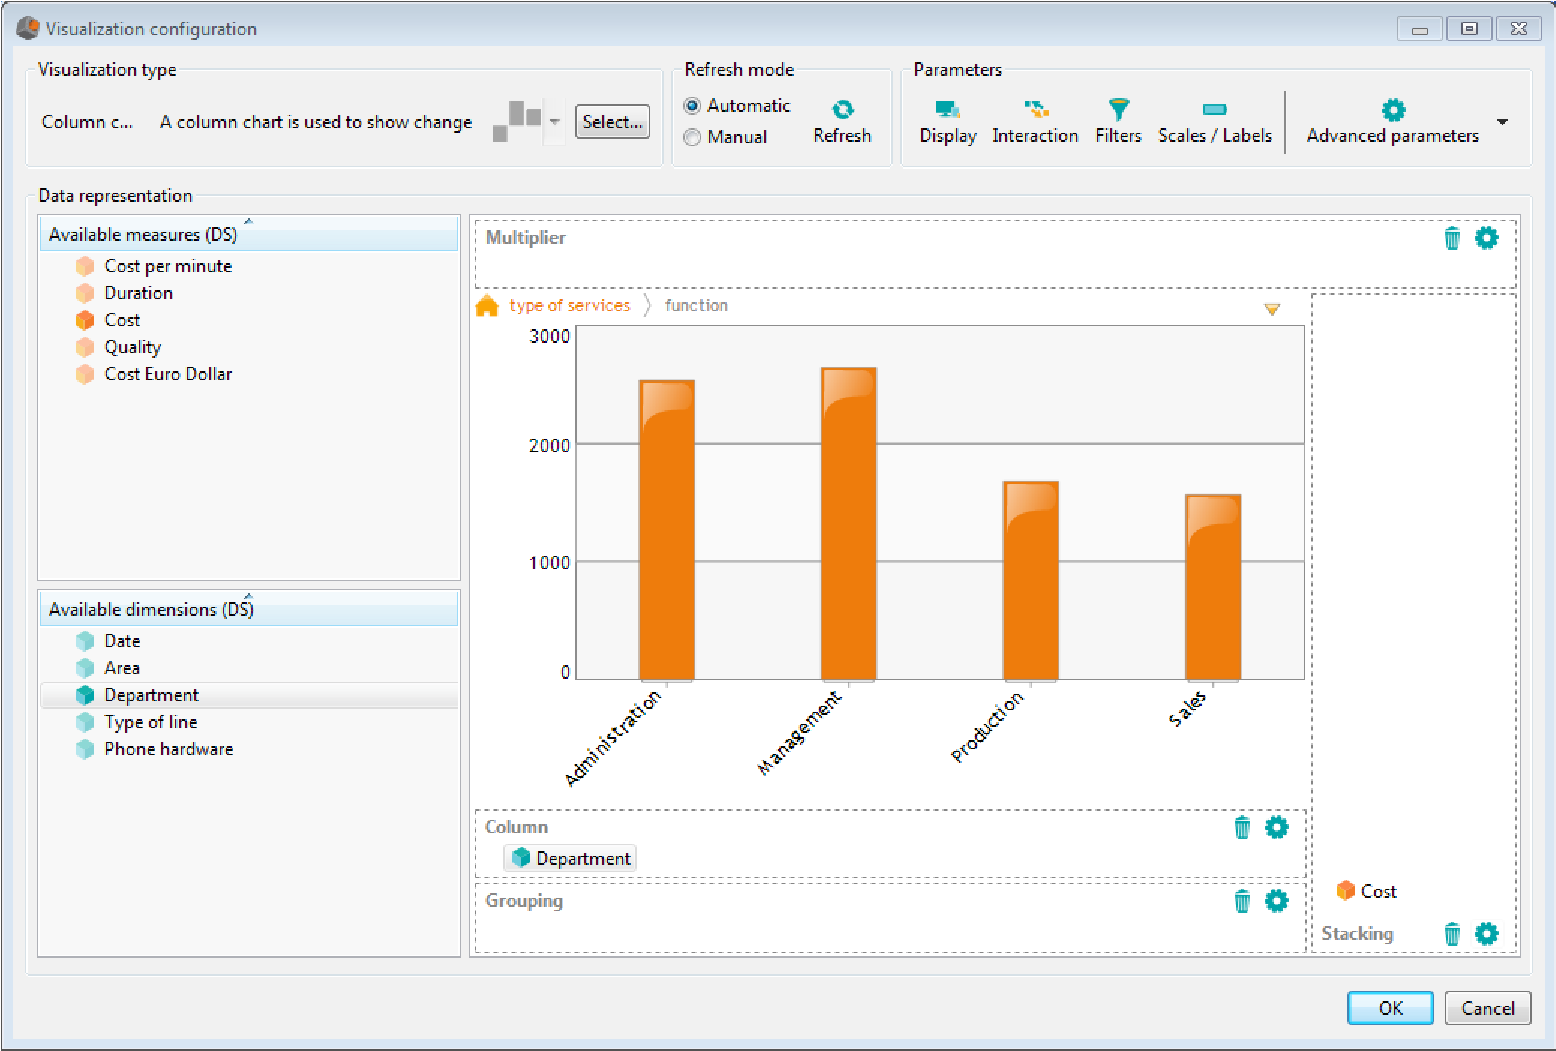Click the column chart description text

point(316,122)
